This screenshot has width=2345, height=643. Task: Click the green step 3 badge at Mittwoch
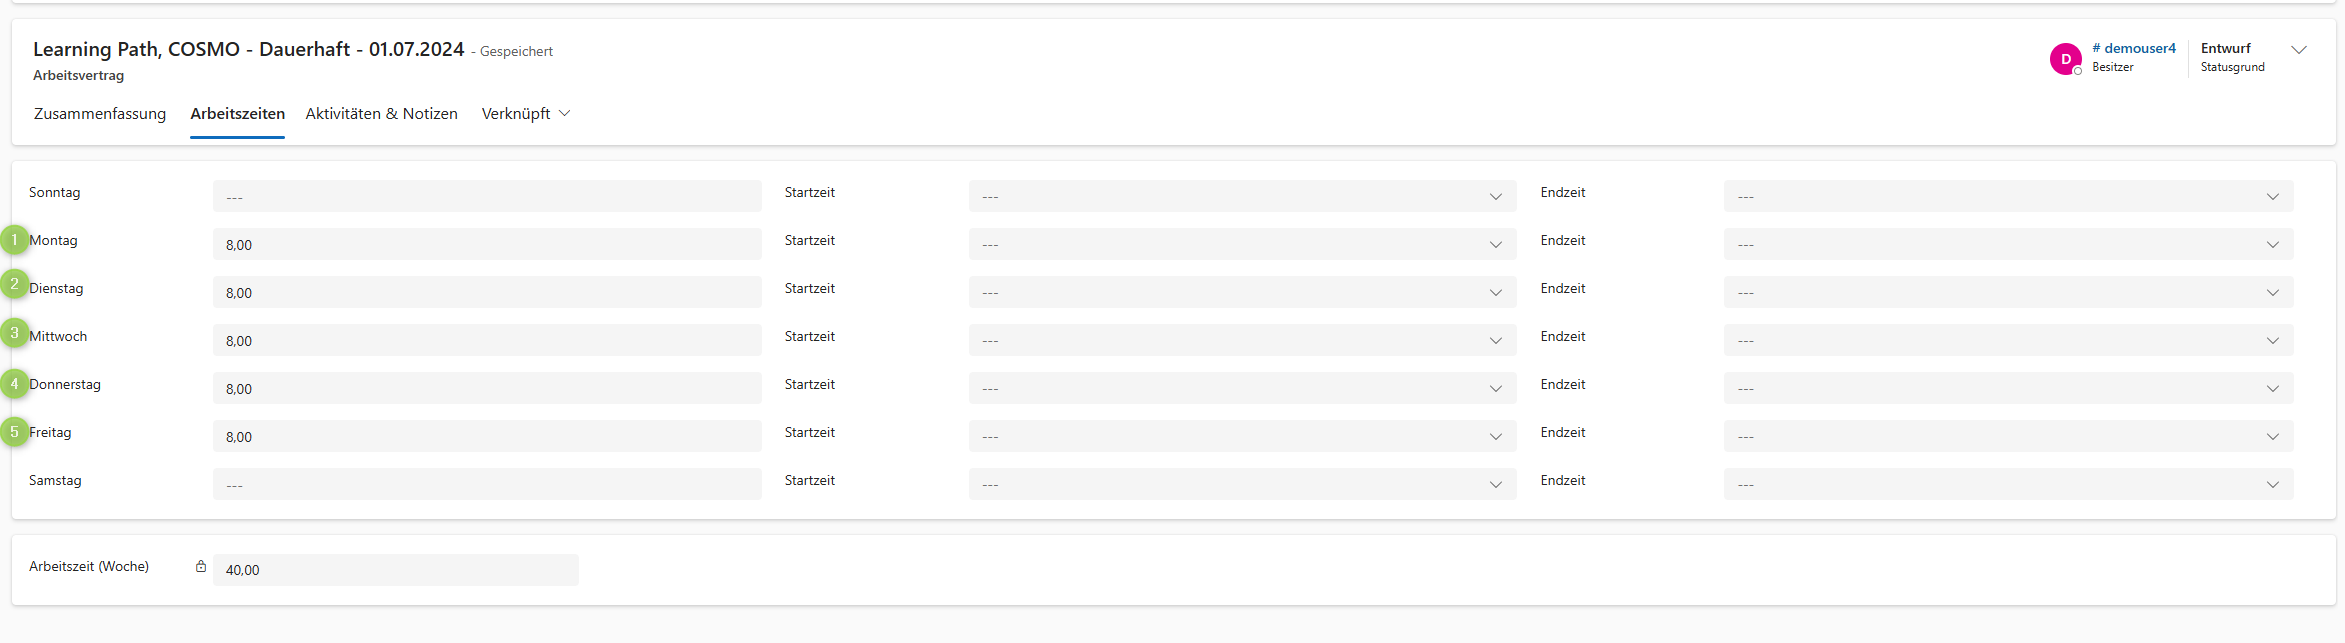(x=15, y=333)
